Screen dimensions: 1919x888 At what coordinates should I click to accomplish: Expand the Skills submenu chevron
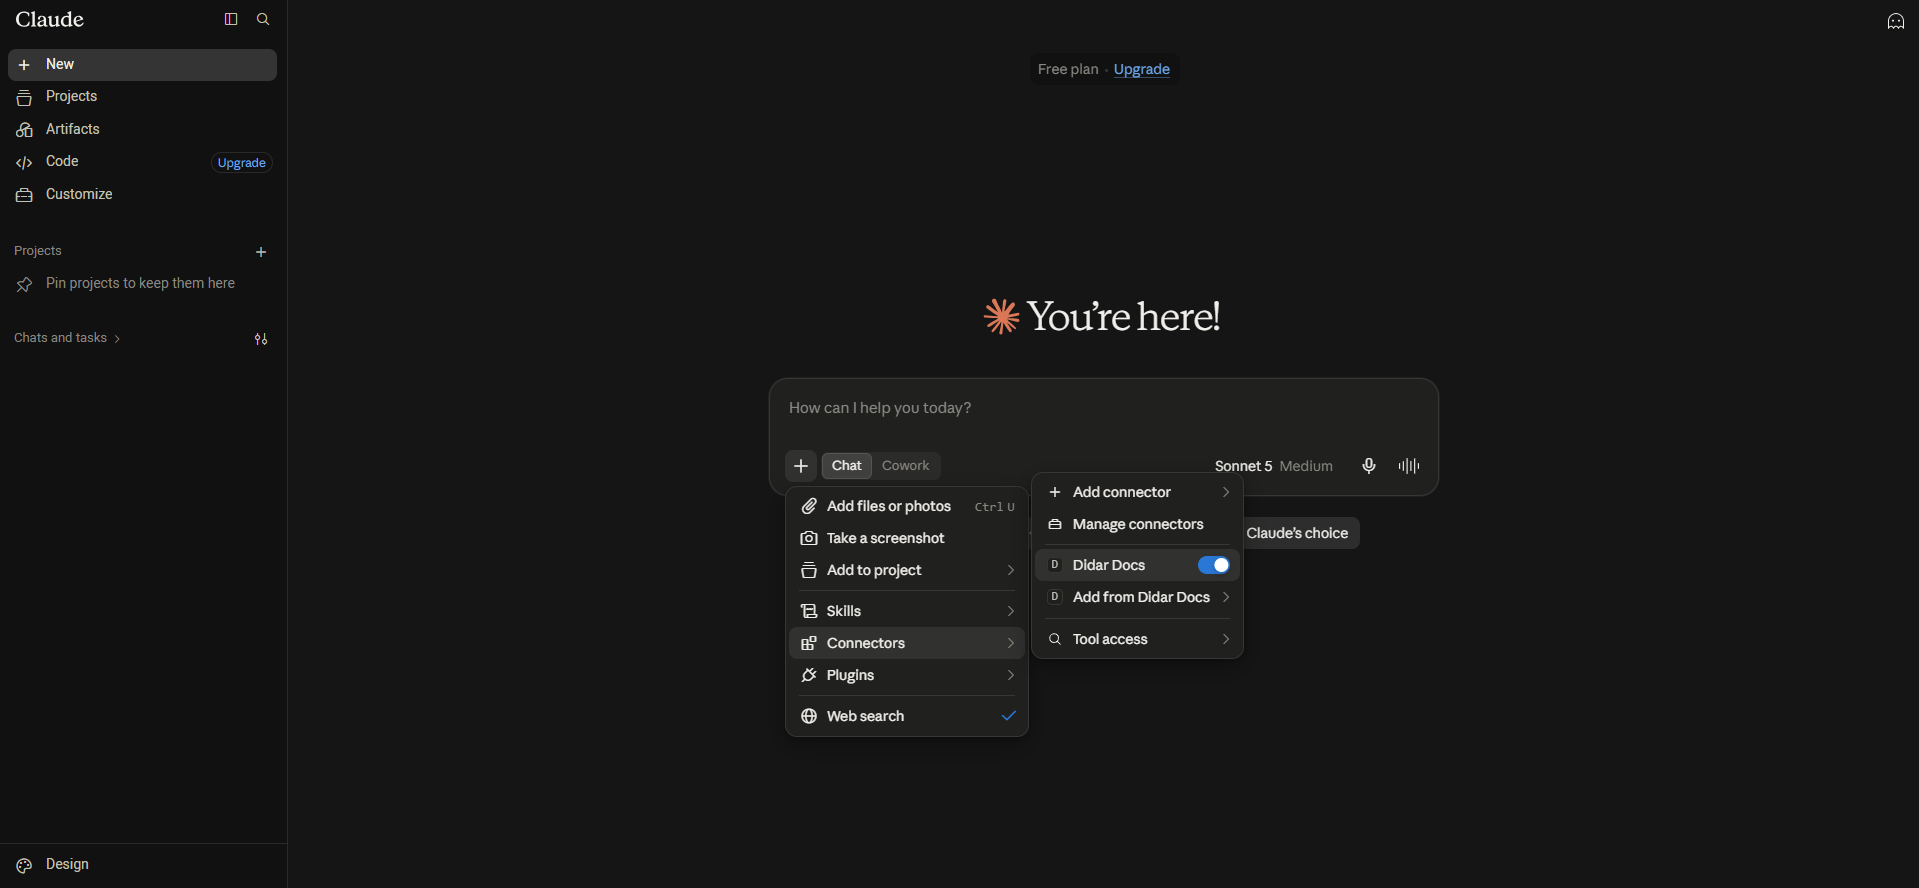pos(1011,612)
